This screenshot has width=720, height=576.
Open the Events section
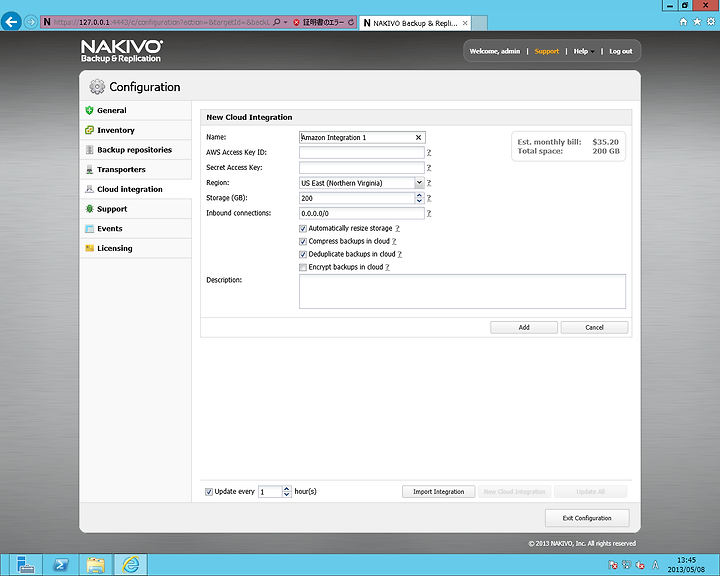135,229
